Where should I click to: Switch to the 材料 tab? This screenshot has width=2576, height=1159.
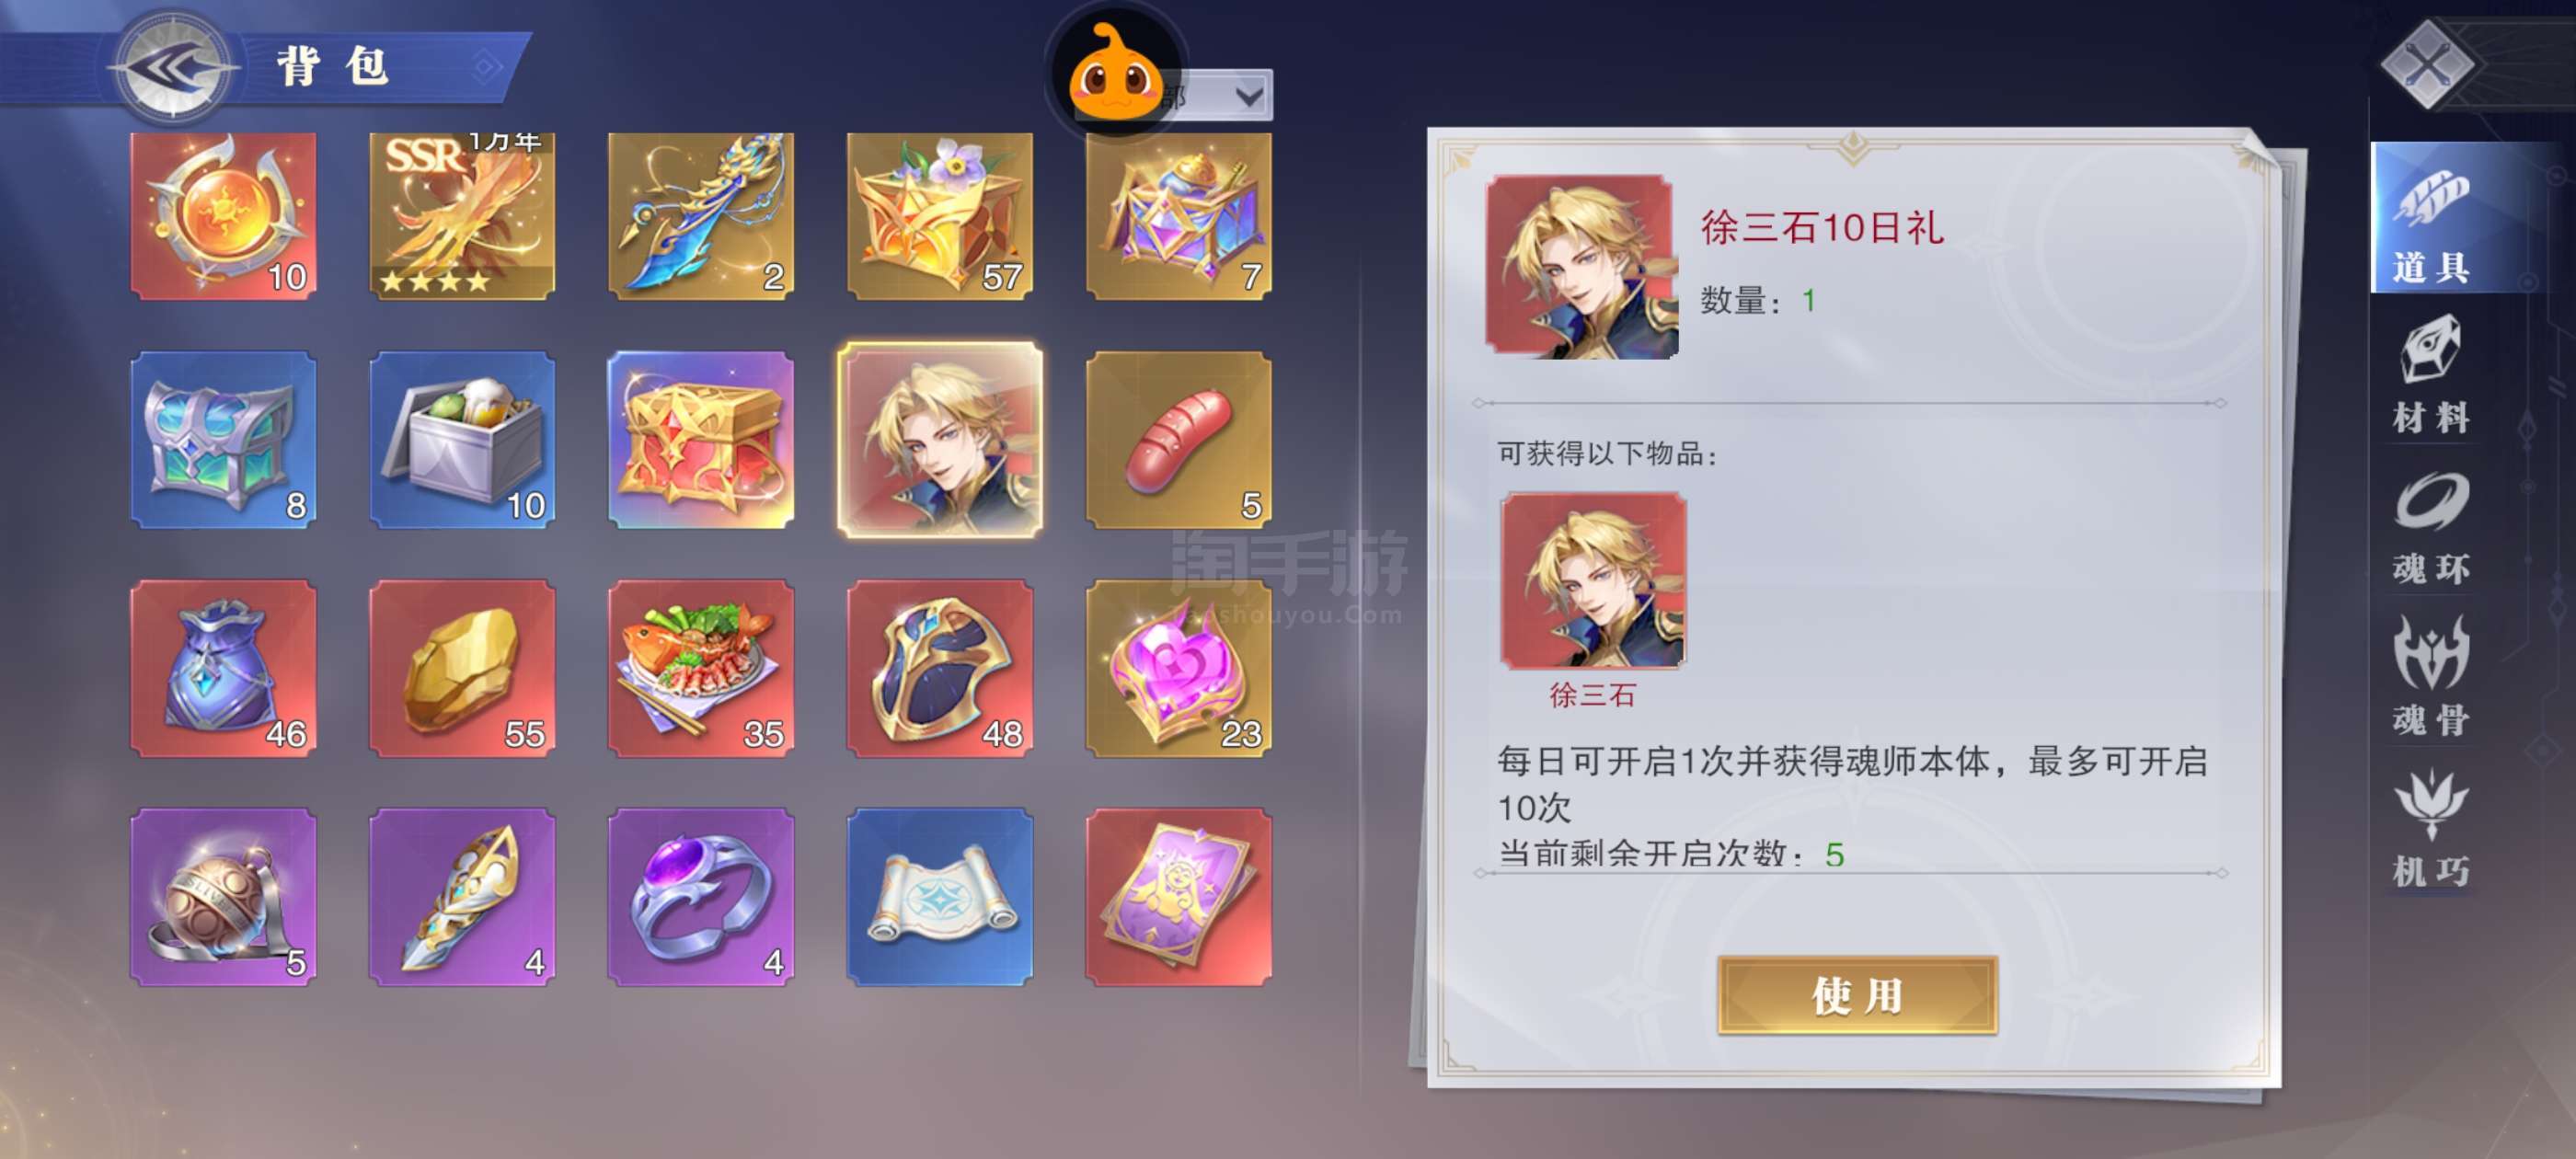pos(2431,373)
